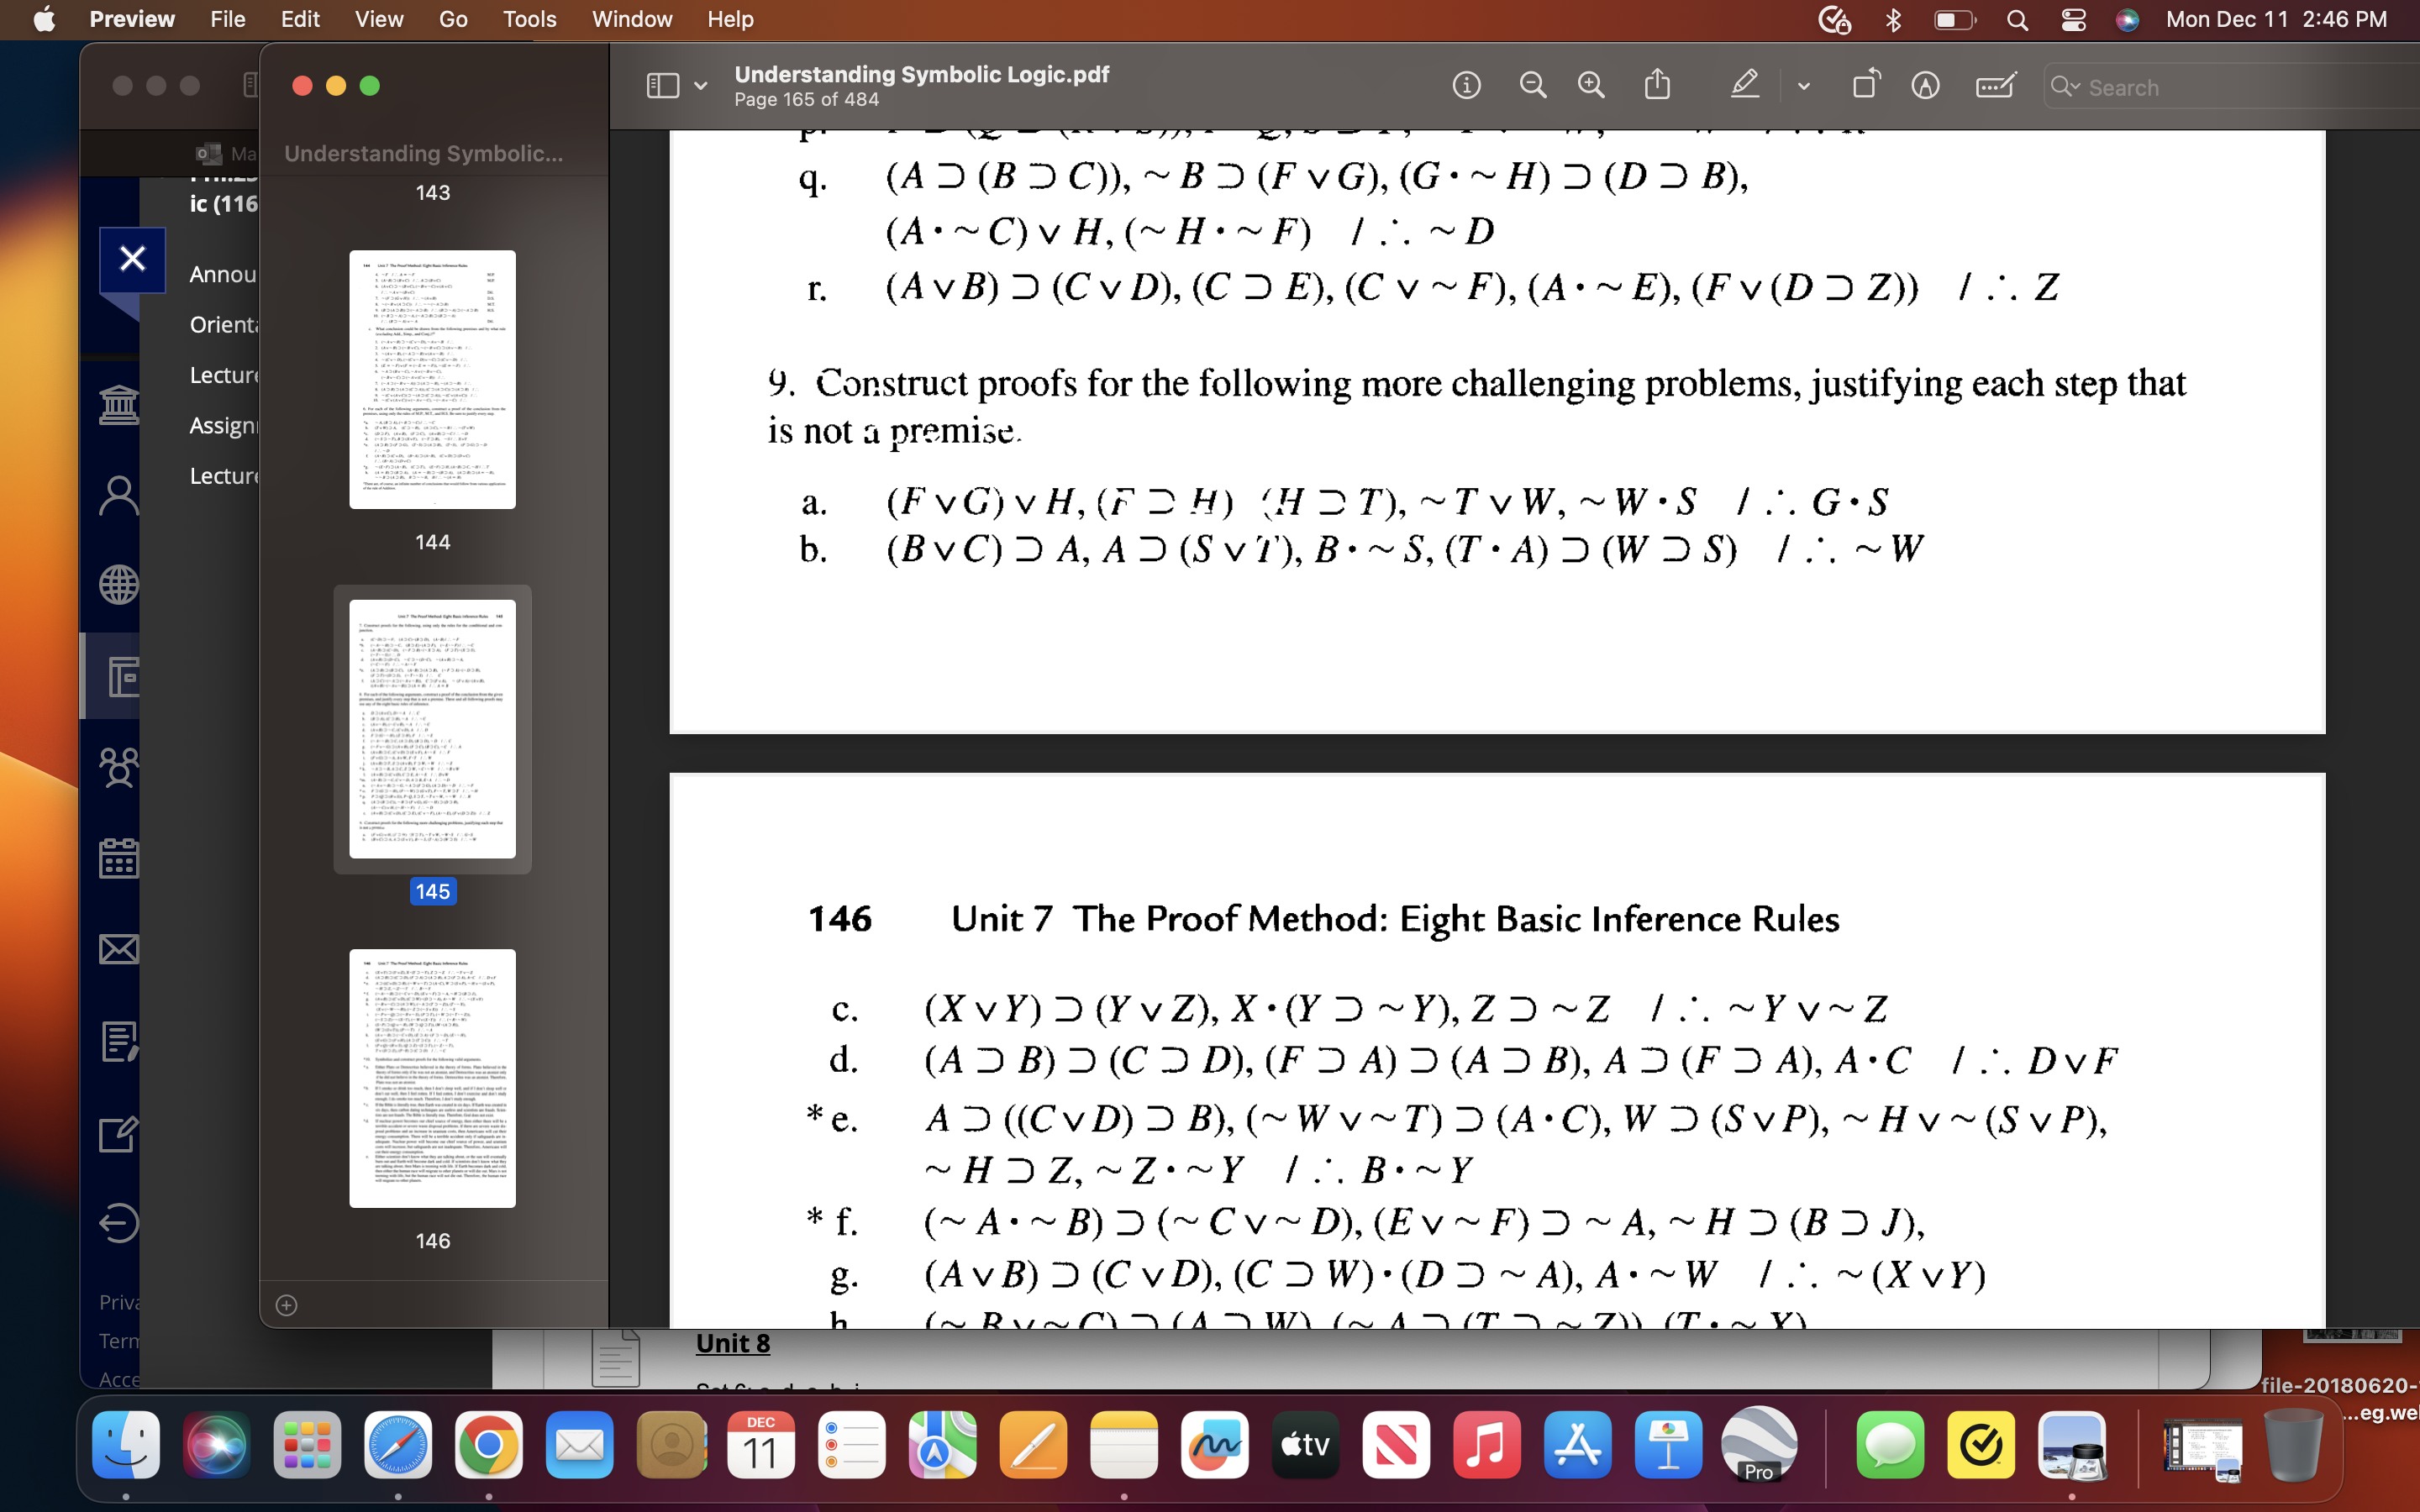Select the Highlight pen tool
Screen dimensions: 2420x1512
[x=1744, y=86]
